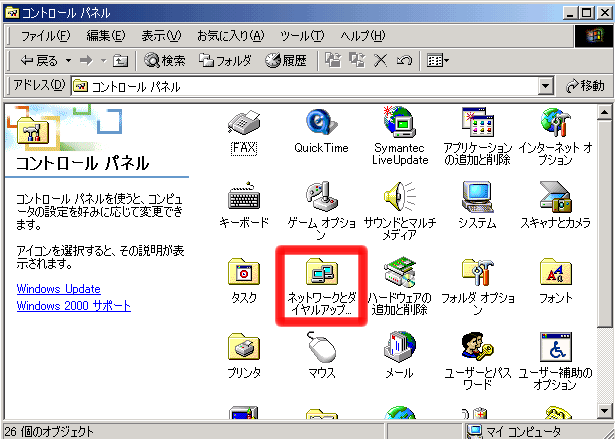Open the FAX control panel icon

(x=244, y=132)
